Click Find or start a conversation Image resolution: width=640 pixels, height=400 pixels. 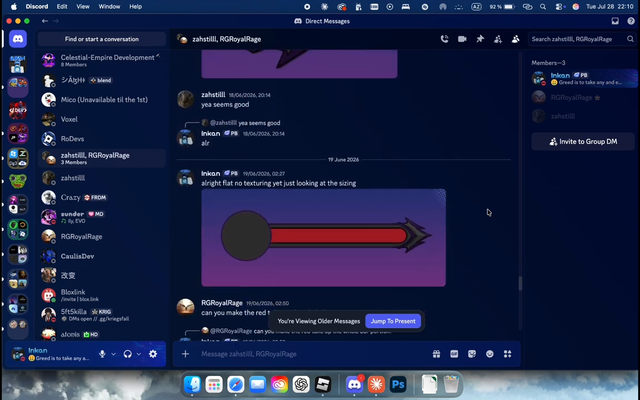(x=102, y=39)
